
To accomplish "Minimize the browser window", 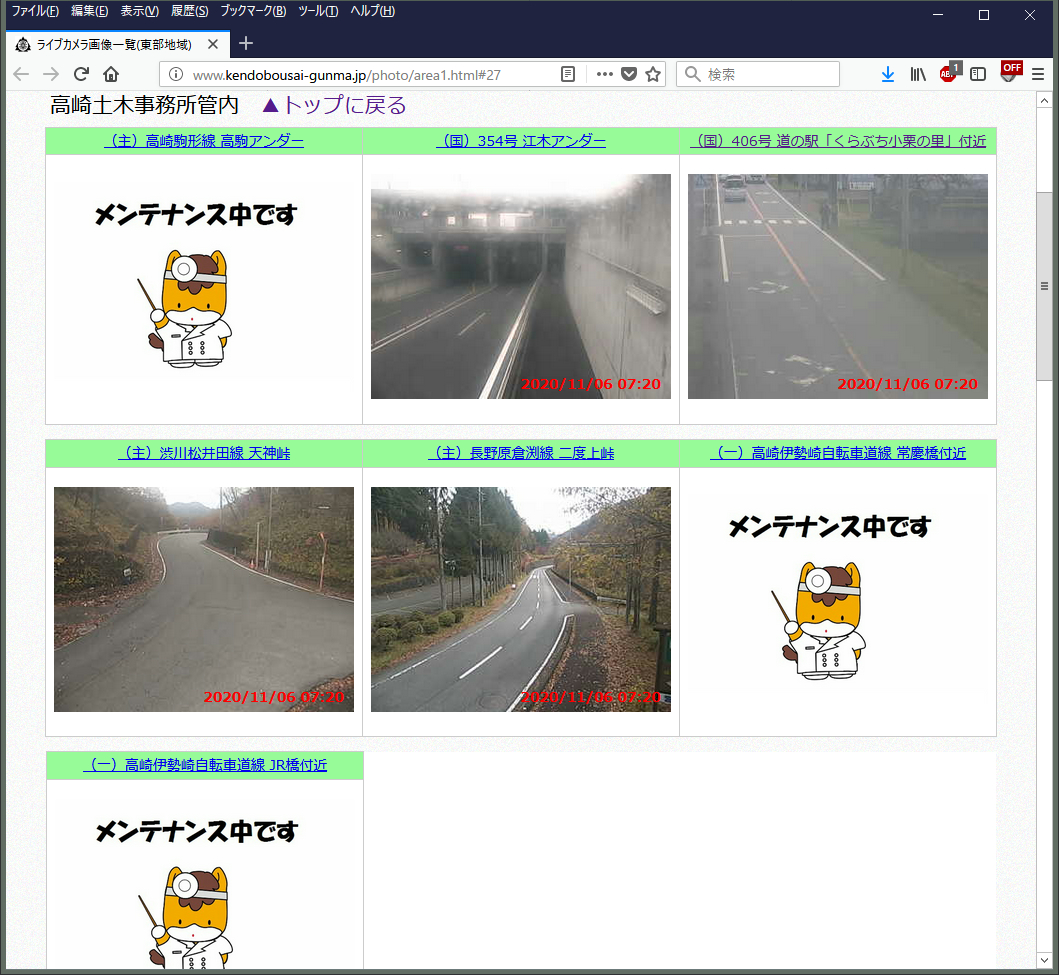I will coord(937,15).
